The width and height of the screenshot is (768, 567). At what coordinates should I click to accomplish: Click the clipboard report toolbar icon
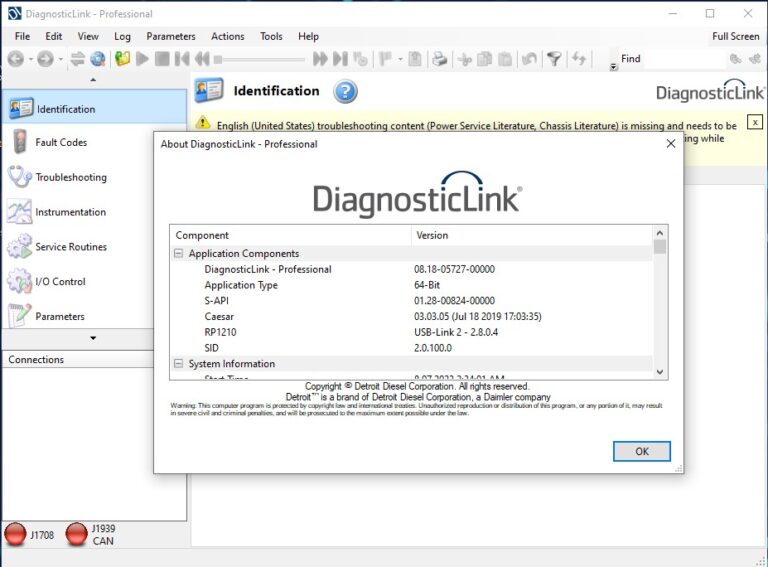(414, 59)
